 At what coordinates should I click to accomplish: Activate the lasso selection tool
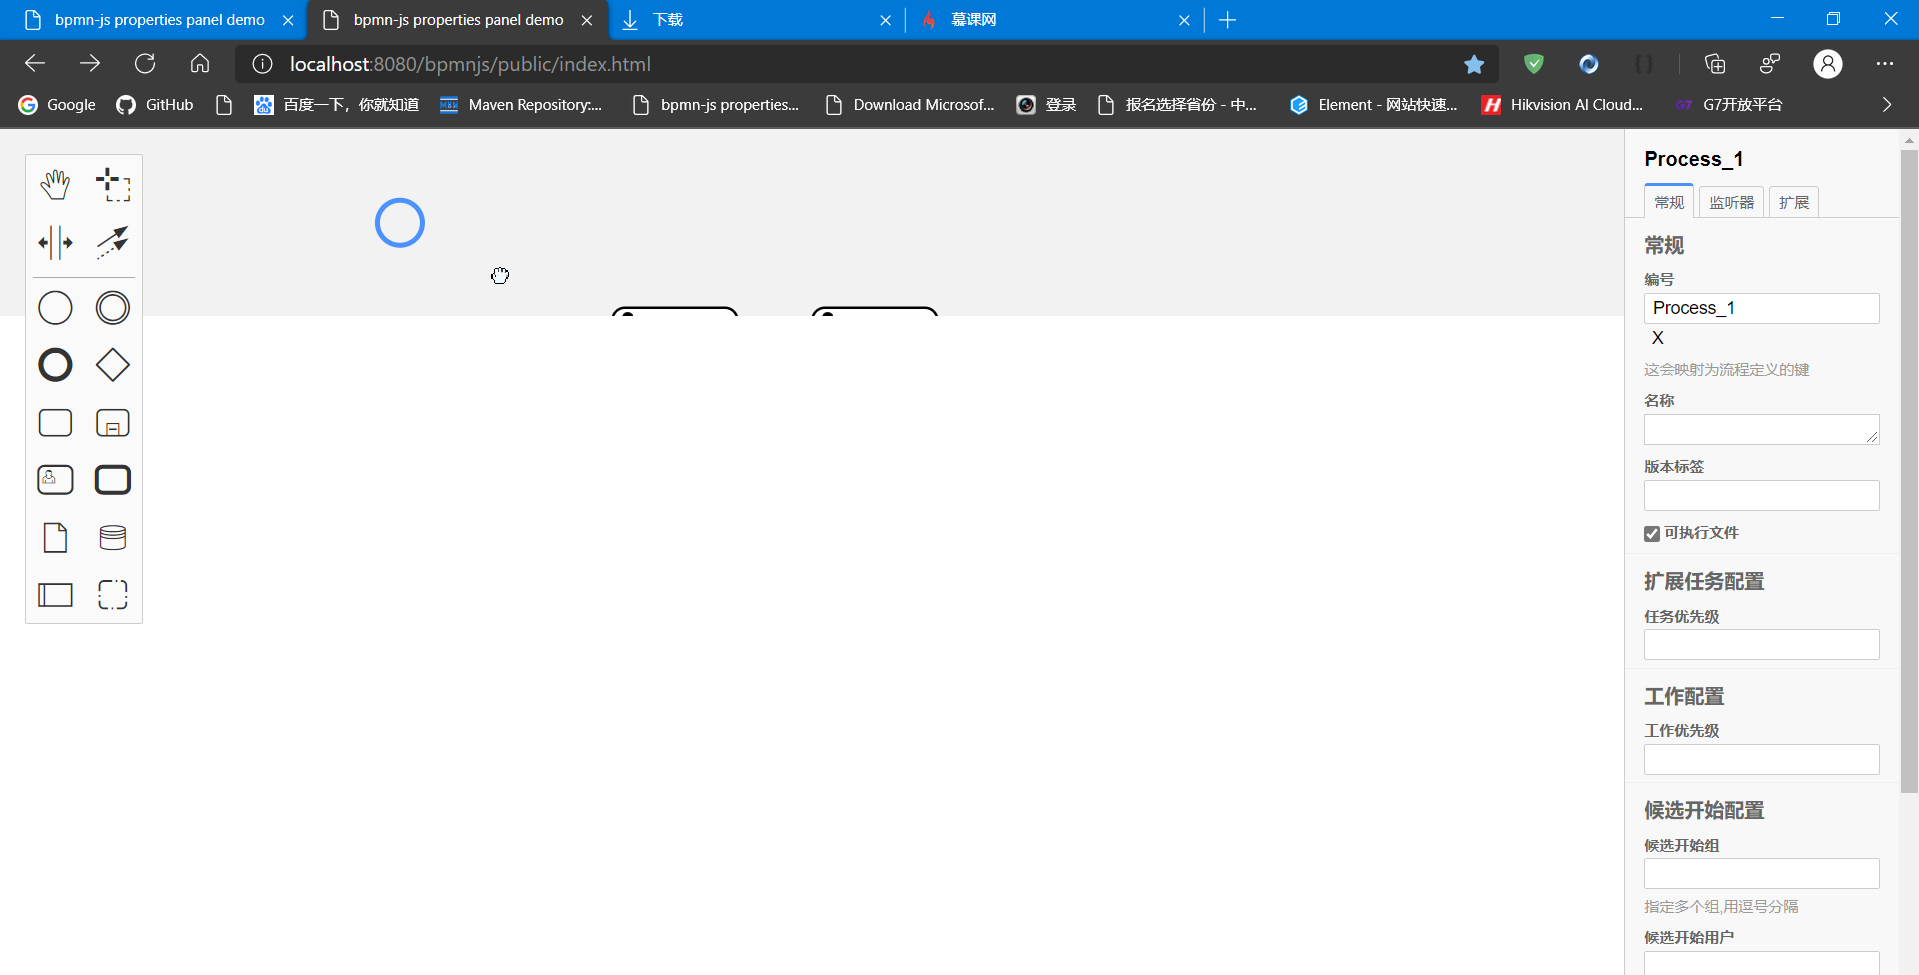pos(113,185)
